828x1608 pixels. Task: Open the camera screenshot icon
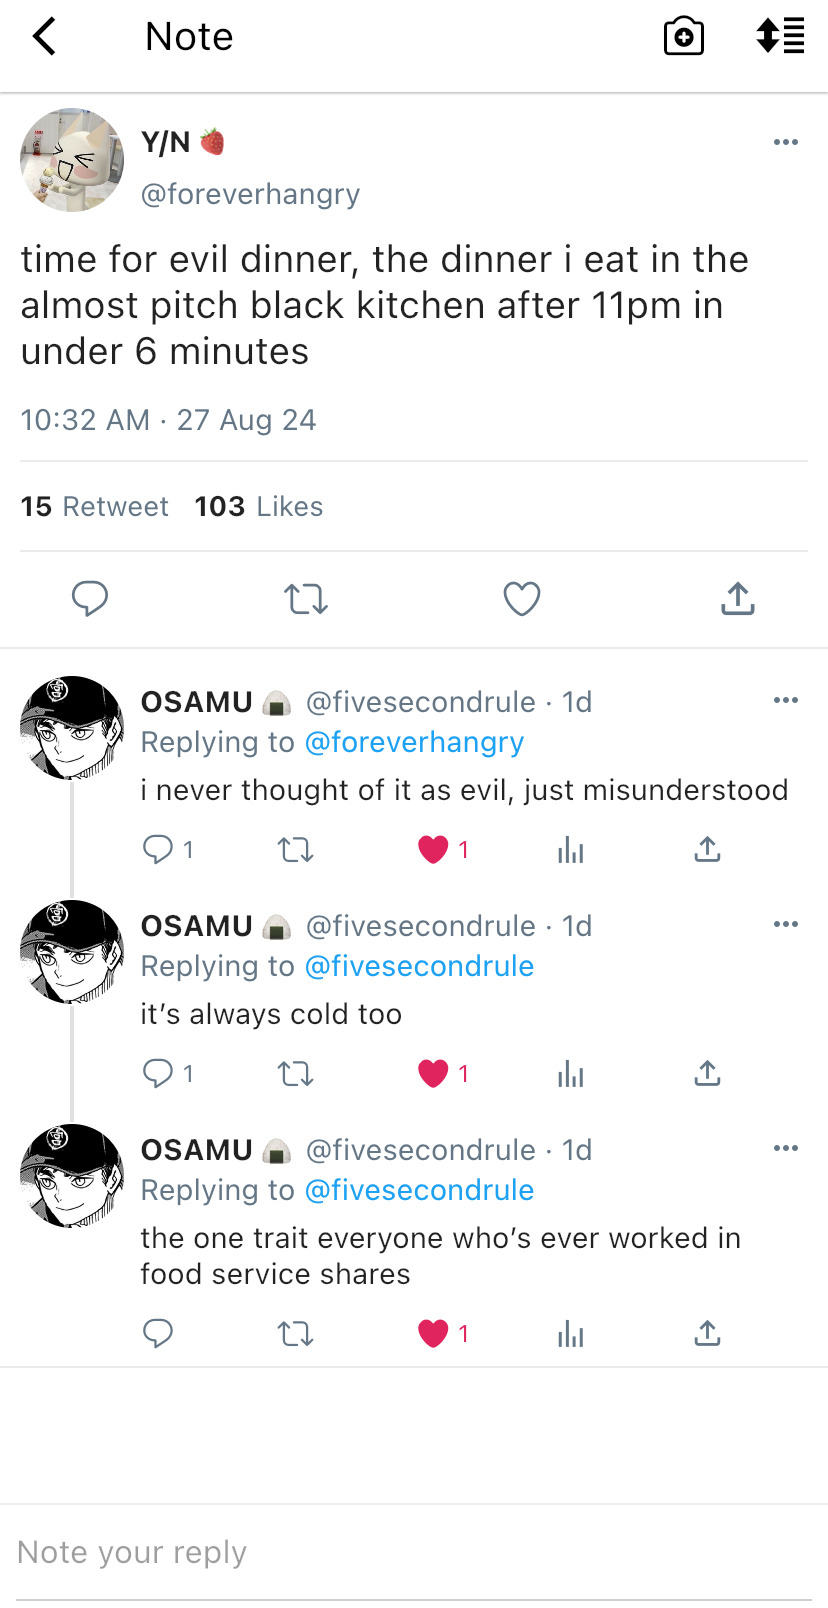[x=684, y=37]
